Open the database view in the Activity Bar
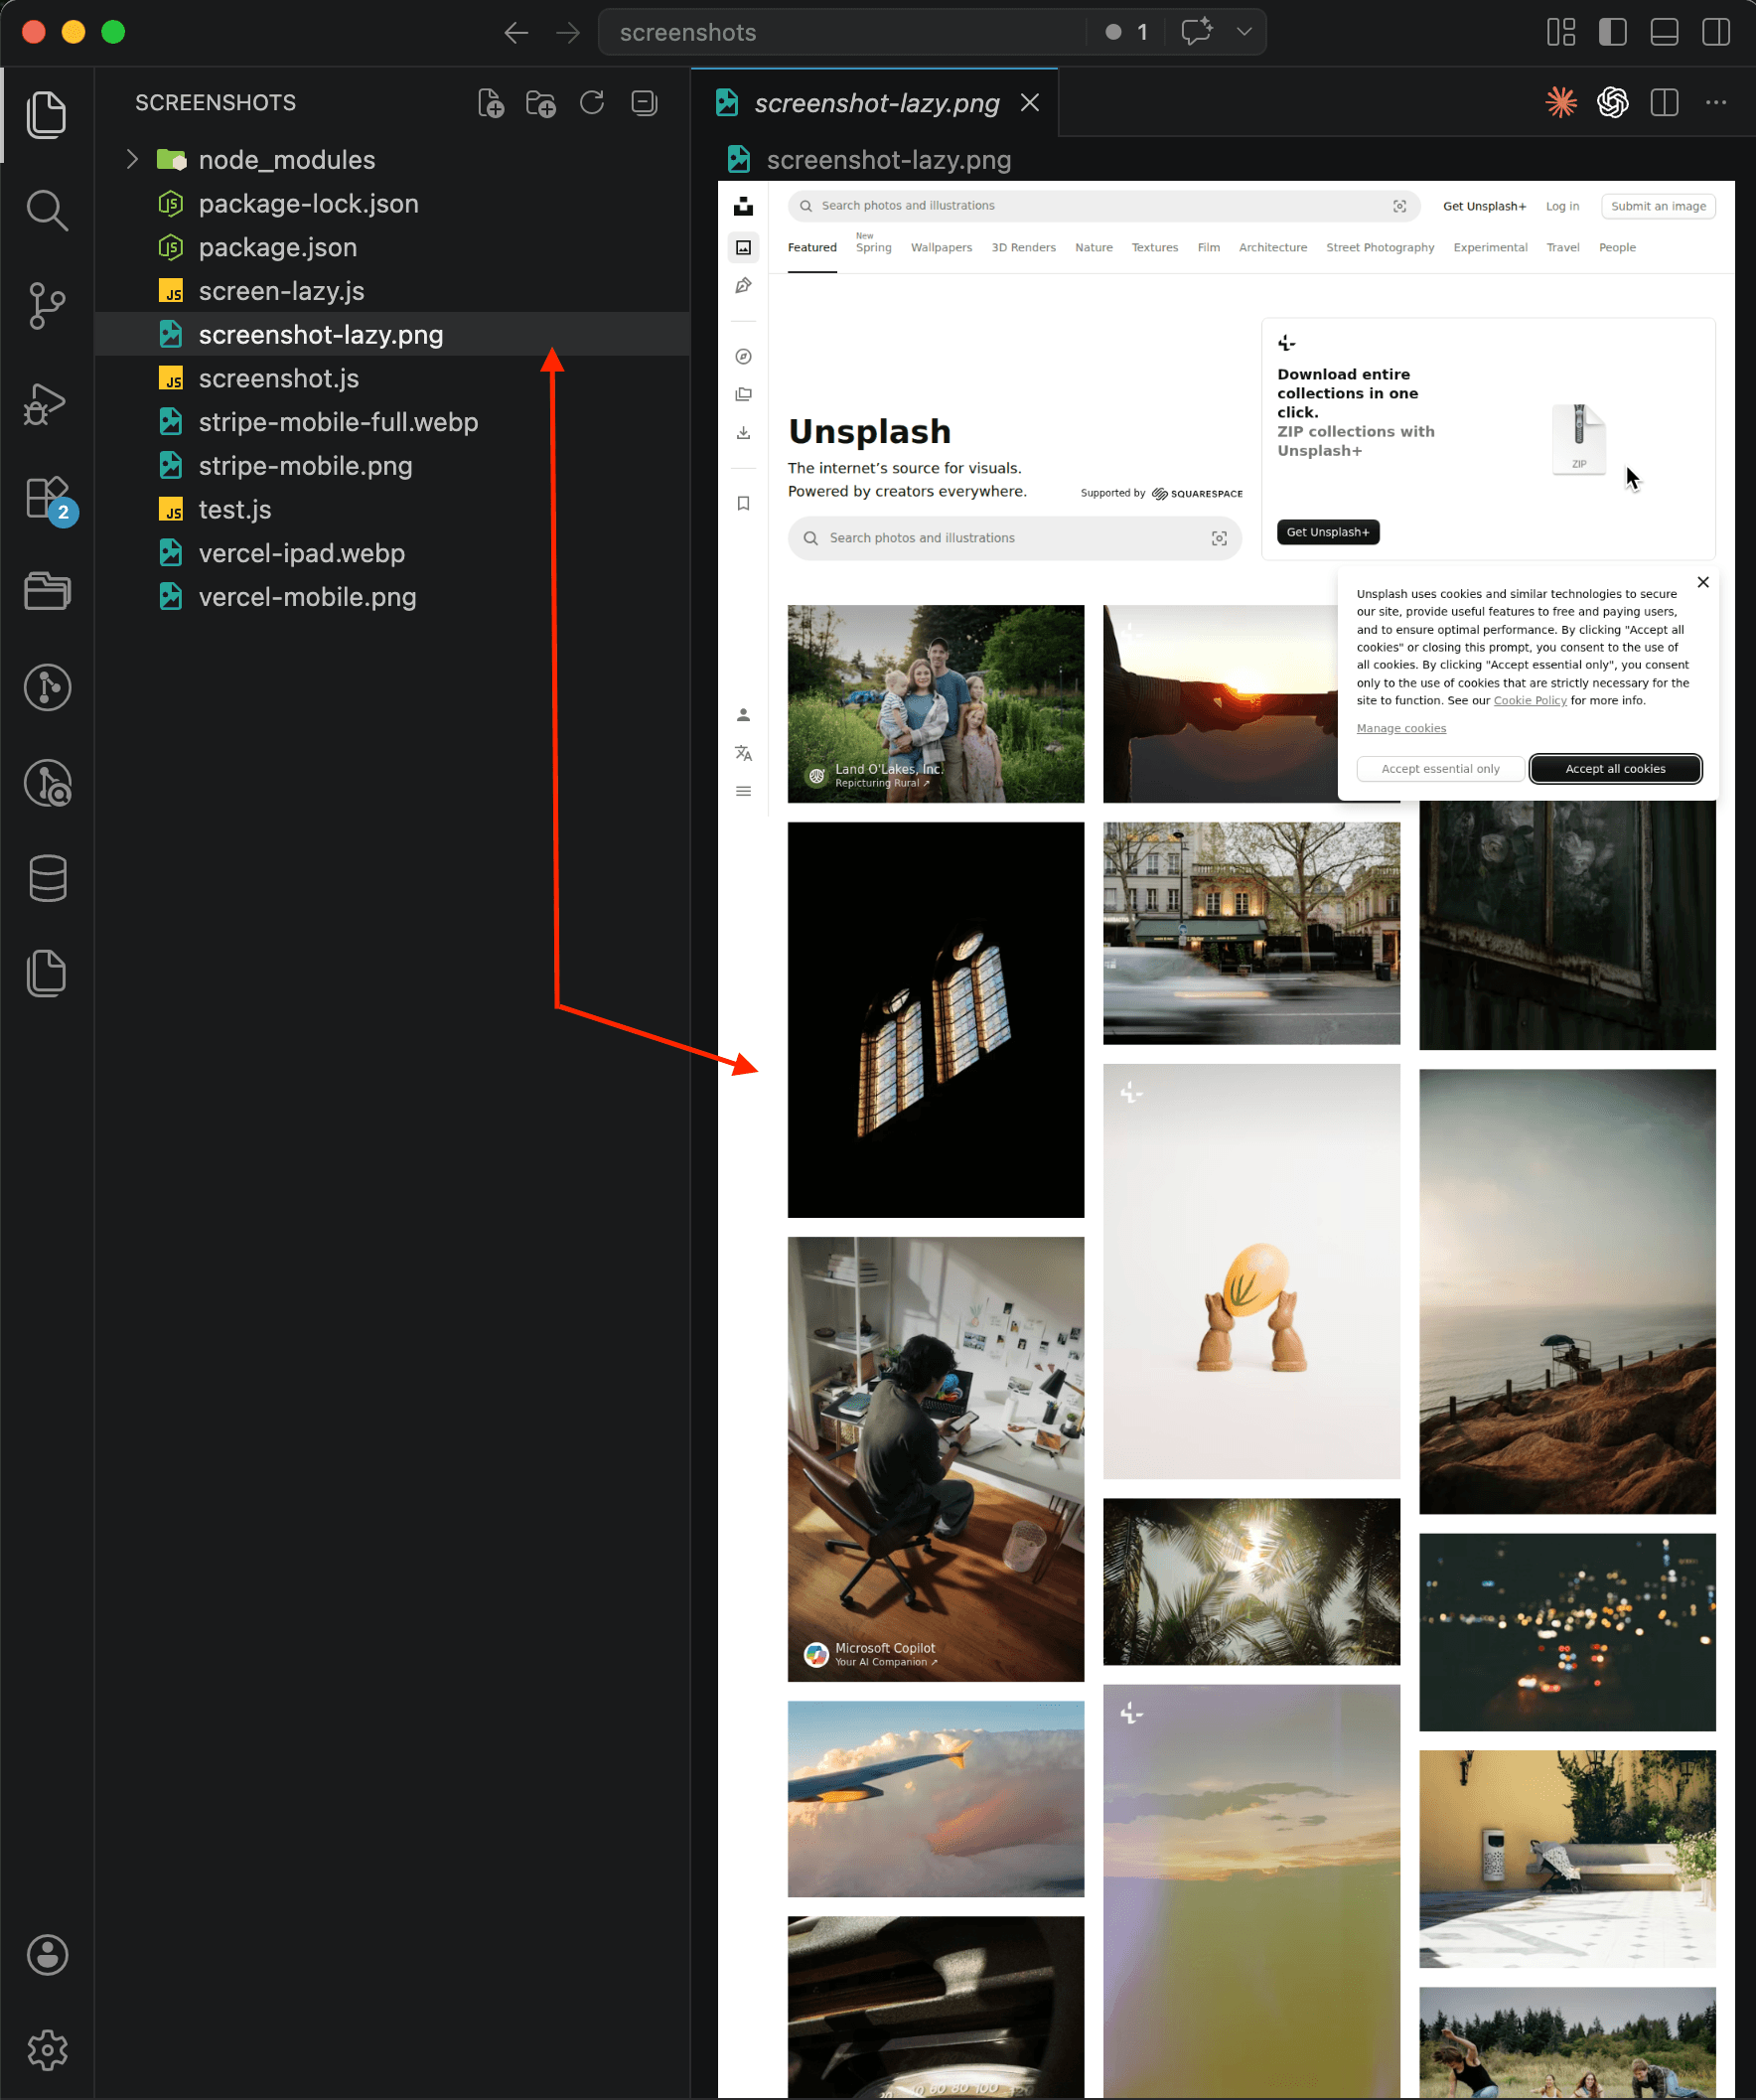1756x2100 pixels. (x=47, y=879)
